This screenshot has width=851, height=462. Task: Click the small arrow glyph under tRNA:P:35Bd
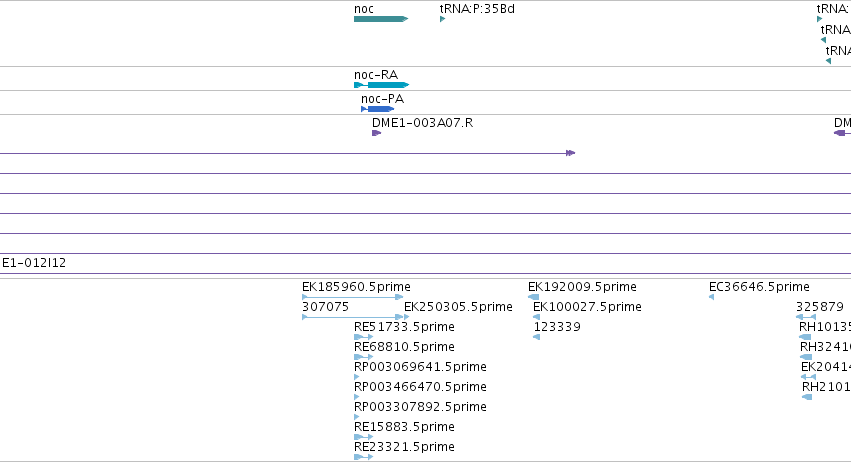[x=442, y=19]
